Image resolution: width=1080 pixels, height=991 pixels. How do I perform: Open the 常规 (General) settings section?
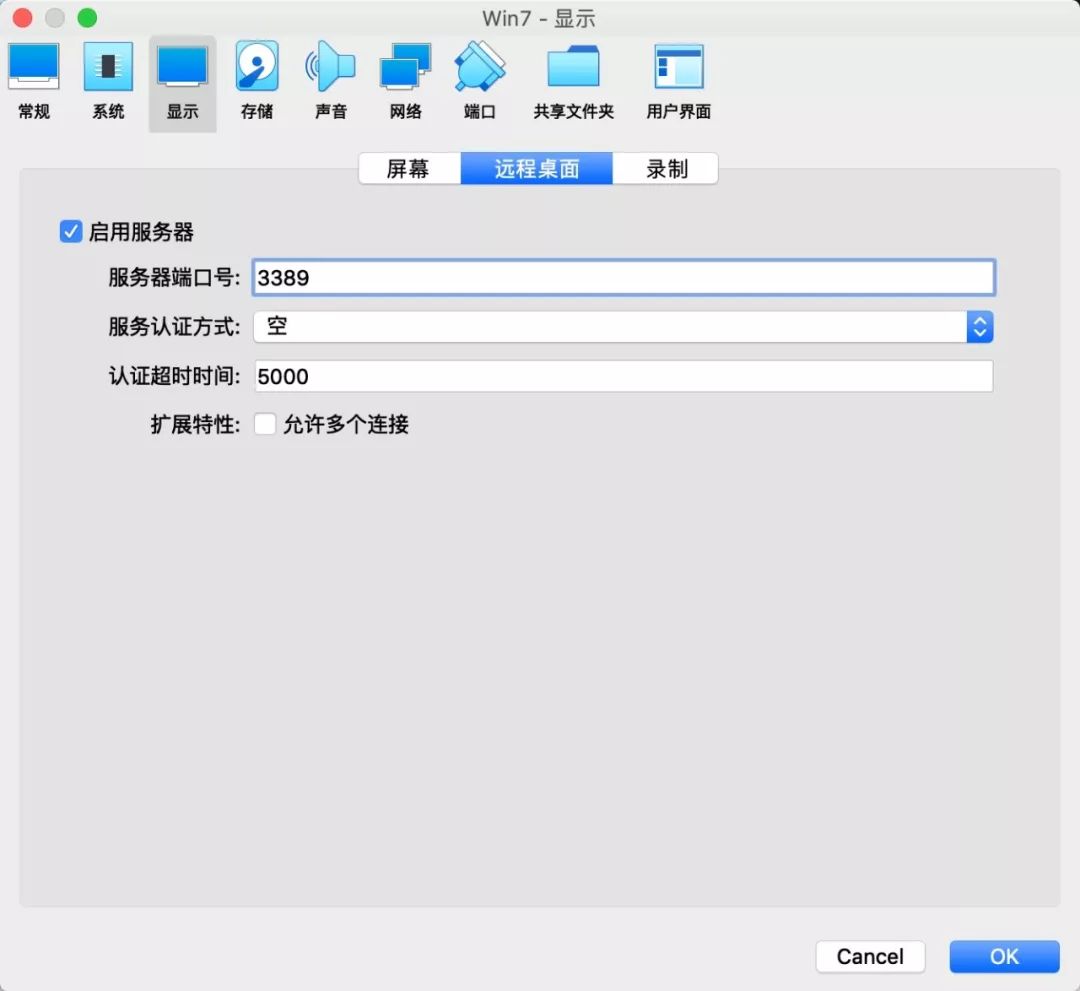tap(34, 81)
